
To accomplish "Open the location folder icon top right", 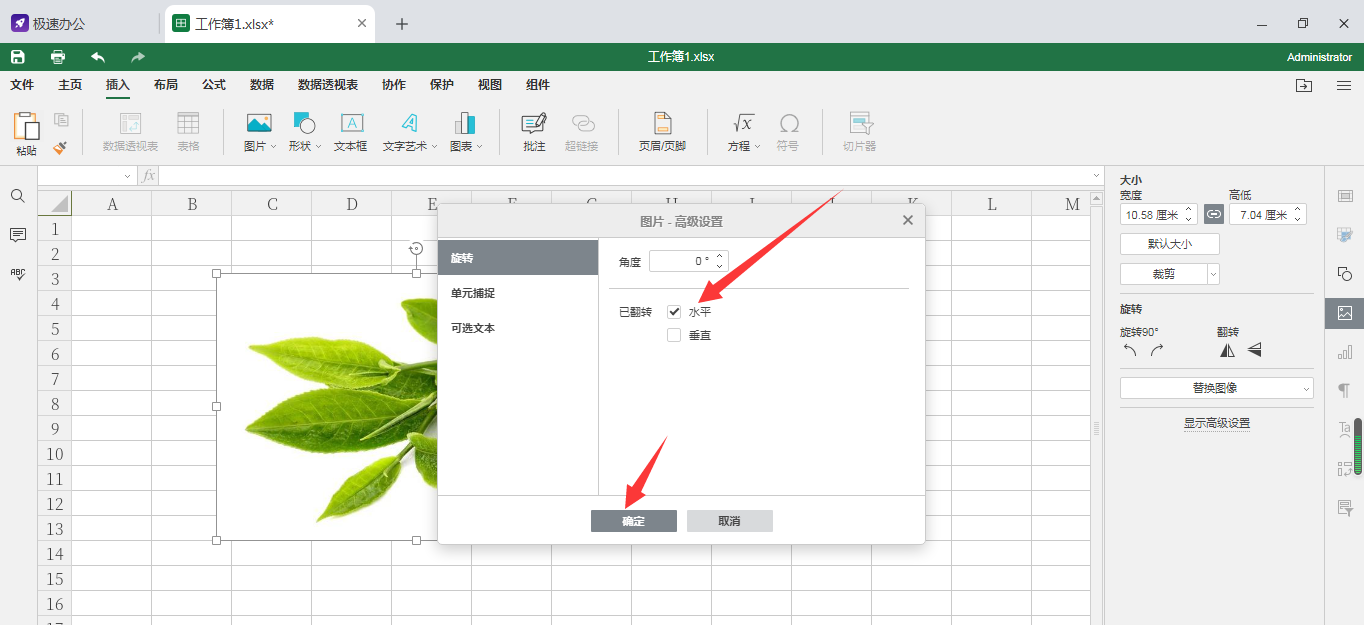I will click(1304, 86).
